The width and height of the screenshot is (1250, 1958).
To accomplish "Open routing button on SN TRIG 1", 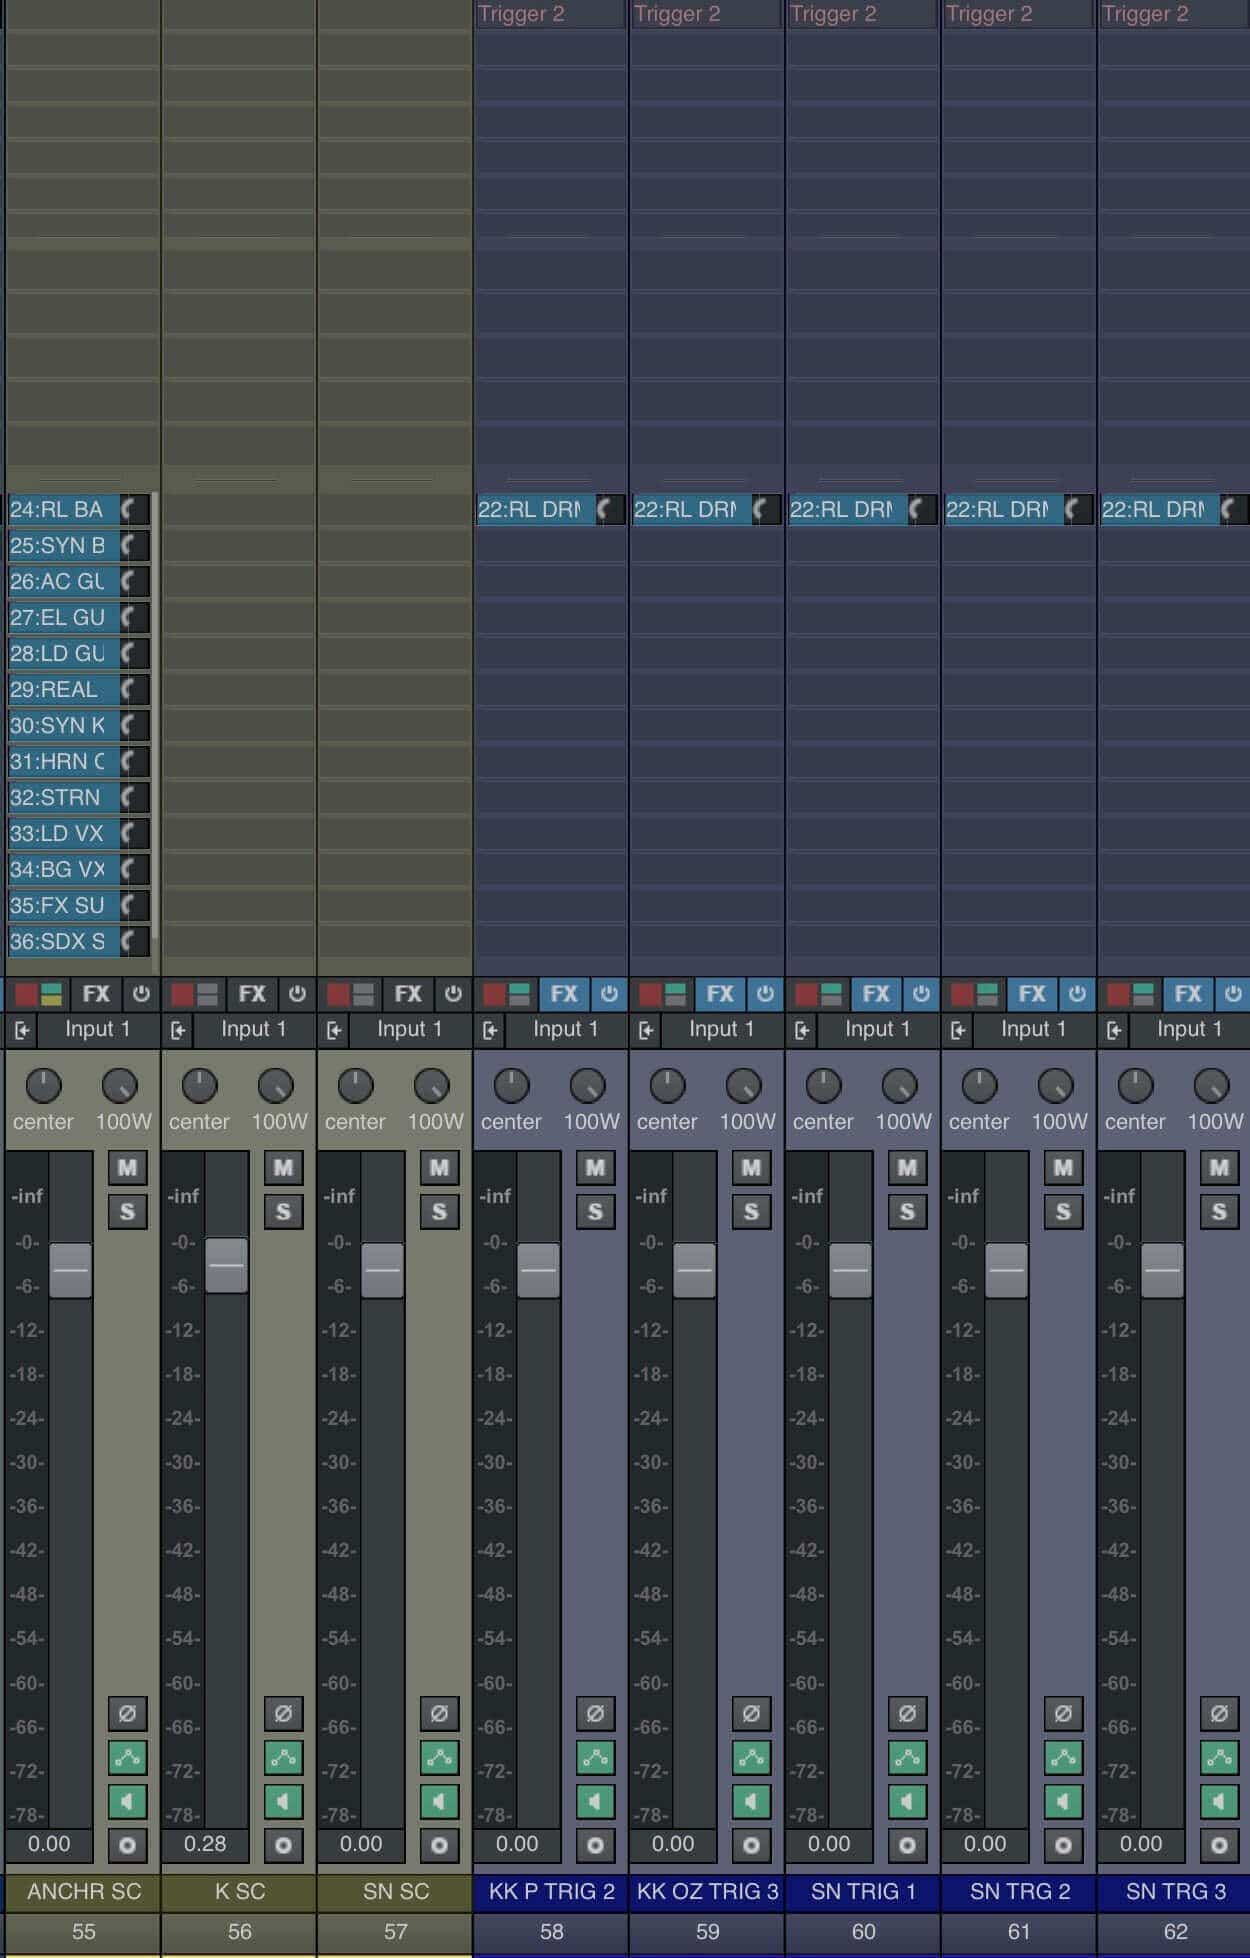I will (x=907, y=1757).
